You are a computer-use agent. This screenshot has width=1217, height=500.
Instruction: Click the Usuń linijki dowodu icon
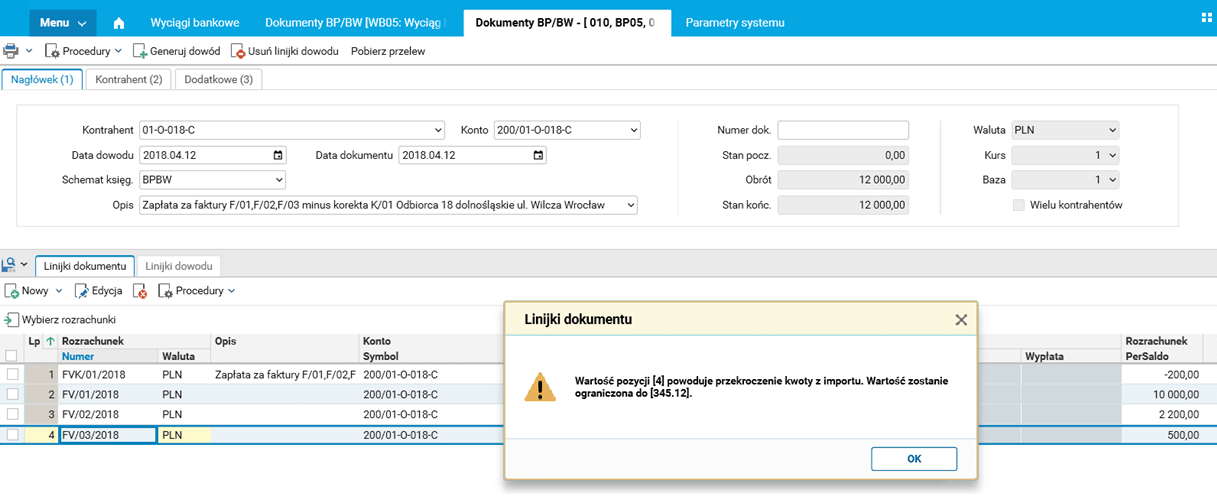point(237,51)
